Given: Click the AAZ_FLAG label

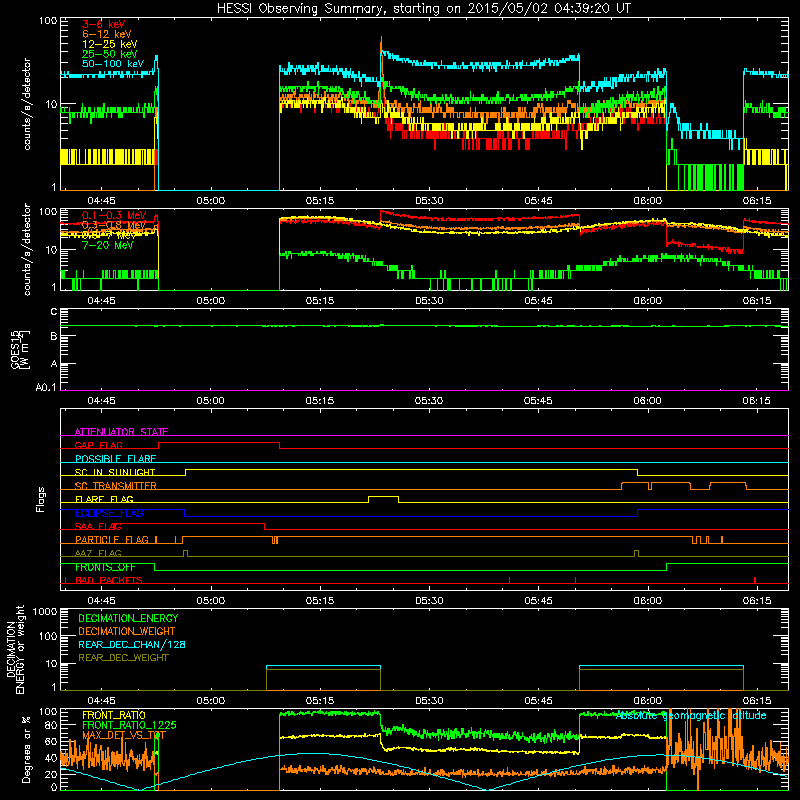Looking at the screenshot, I should 98,554.
